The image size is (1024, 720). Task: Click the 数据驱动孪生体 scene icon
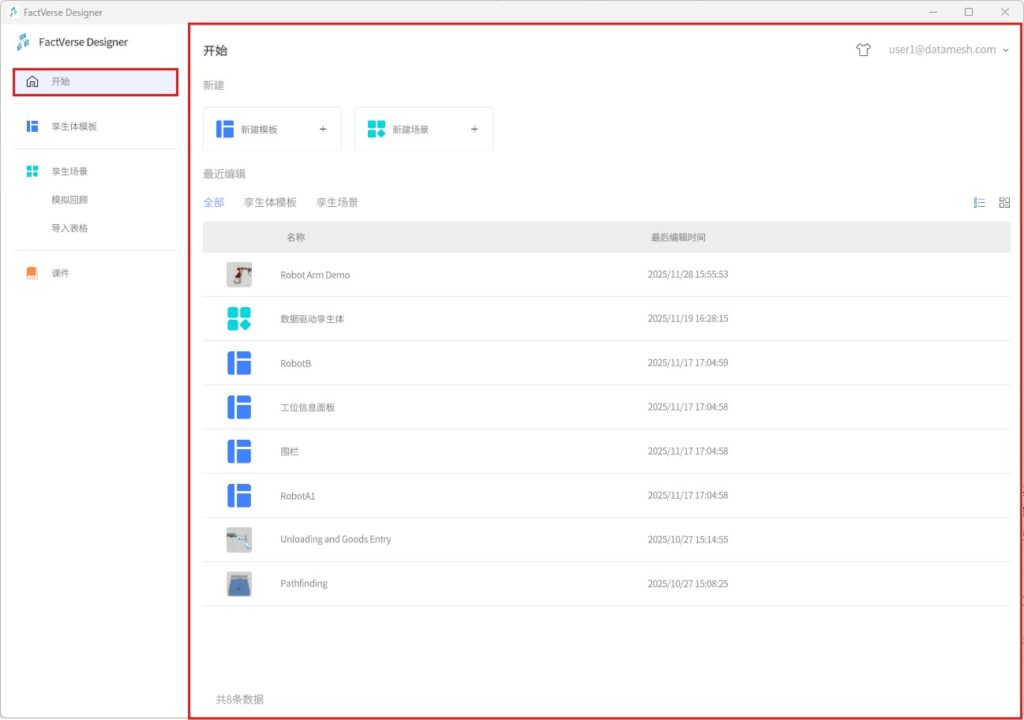pos(239,319)
